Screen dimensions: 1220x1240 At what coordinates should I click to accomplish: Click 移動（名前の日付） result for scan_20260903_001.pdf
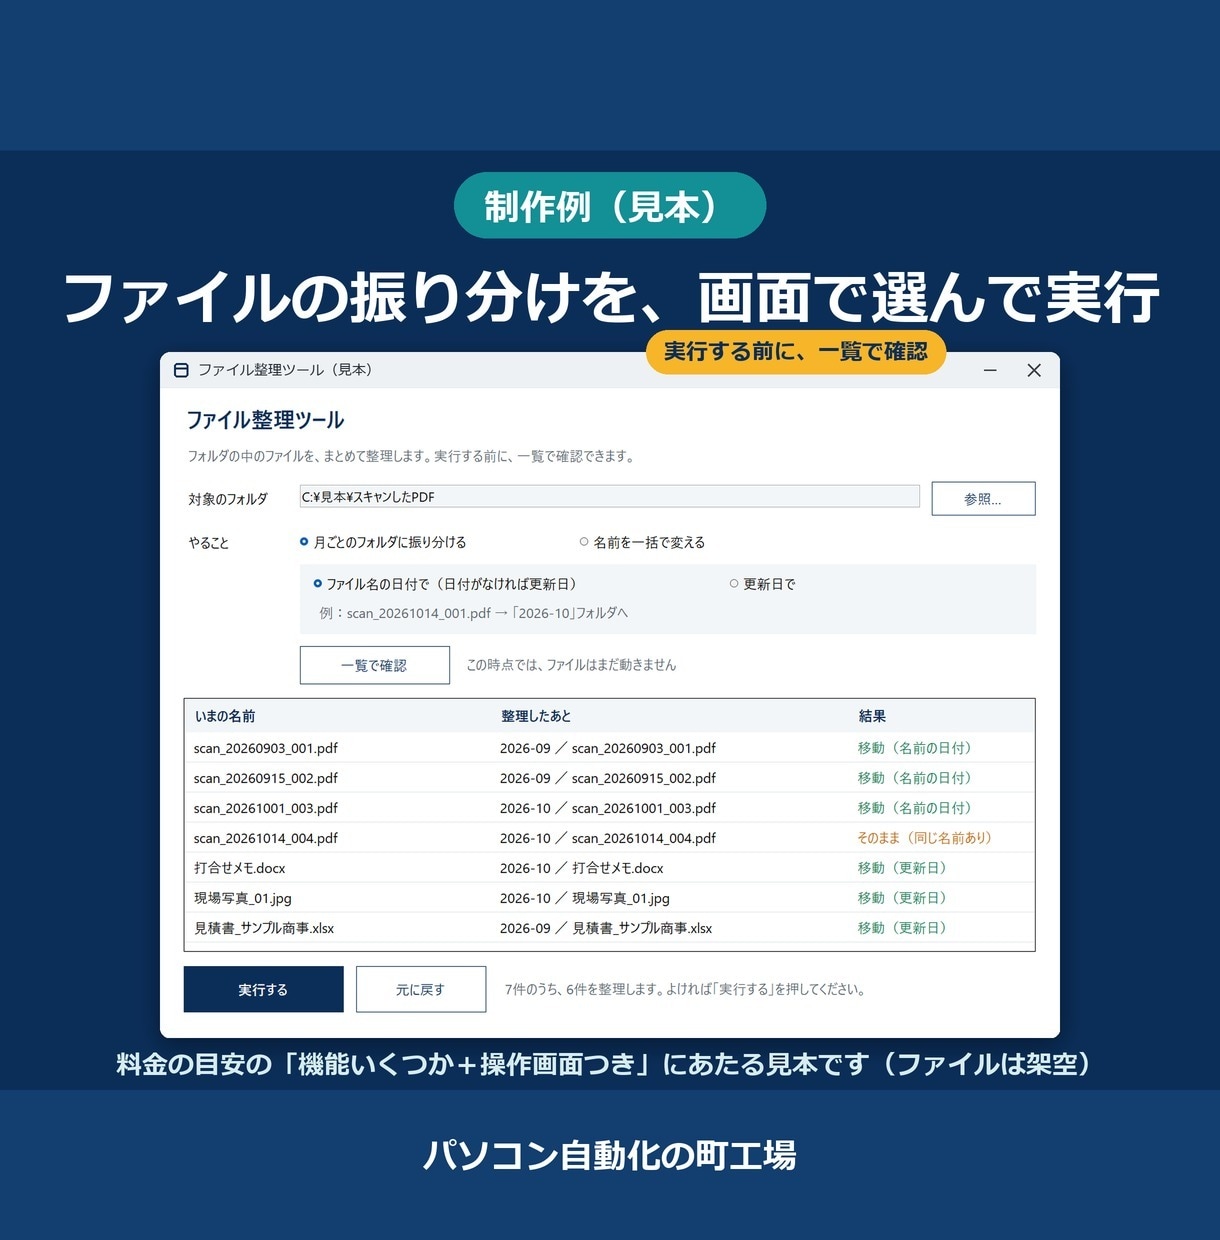(915, 748)
